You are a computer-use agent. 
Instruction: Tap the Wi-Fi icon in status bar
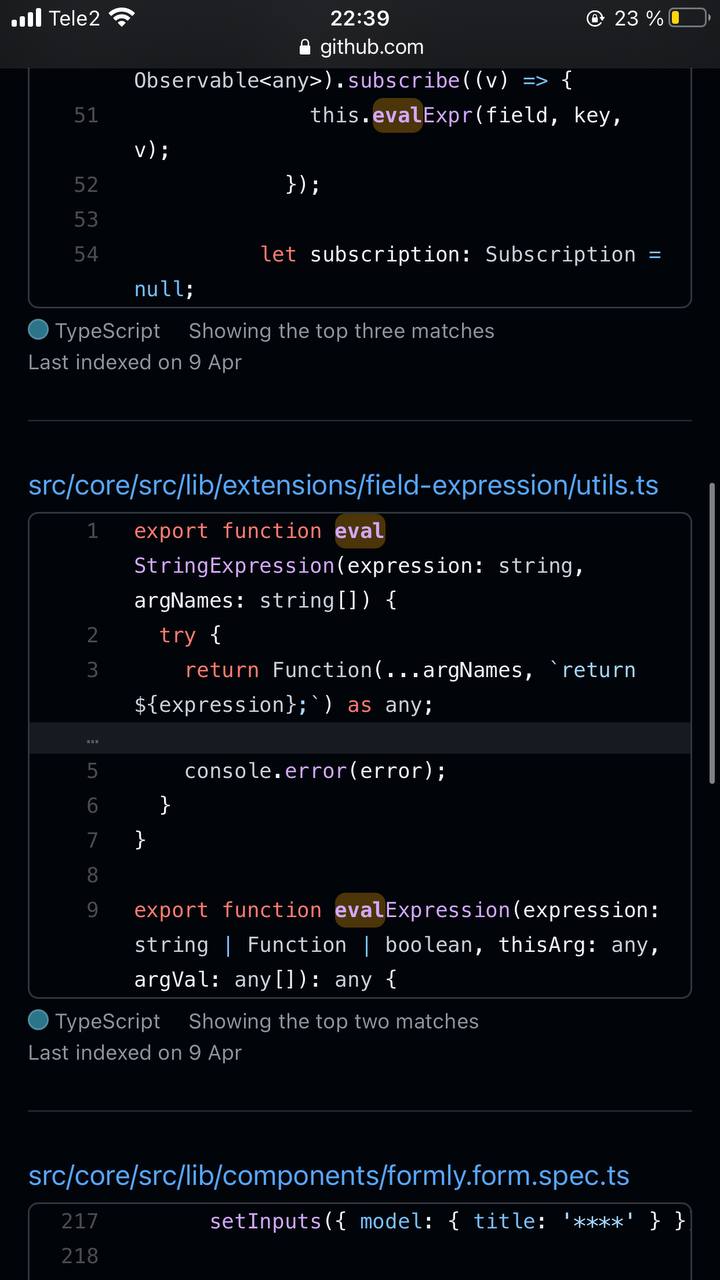[122, 17]
